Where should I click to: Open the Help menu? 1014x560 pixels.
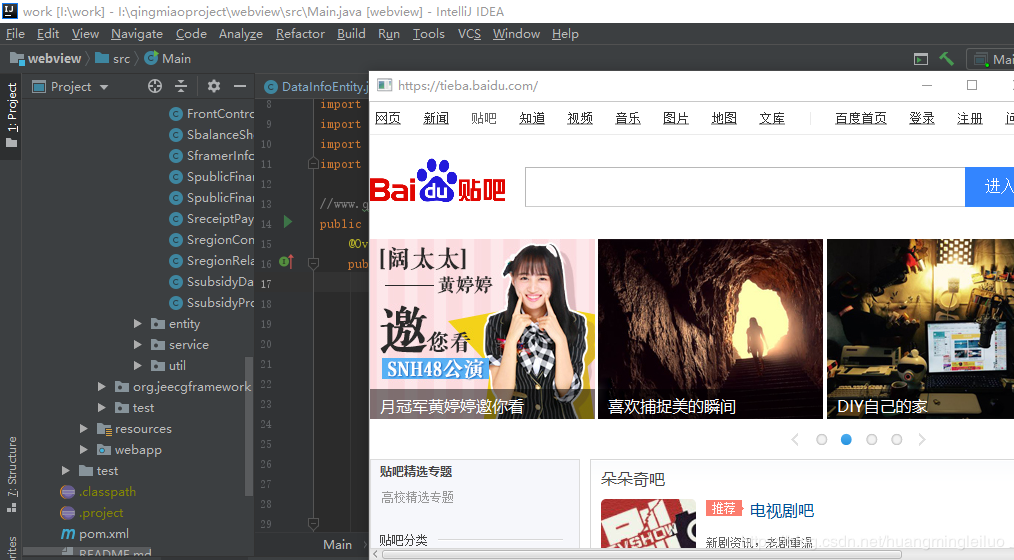coord(565,34)
